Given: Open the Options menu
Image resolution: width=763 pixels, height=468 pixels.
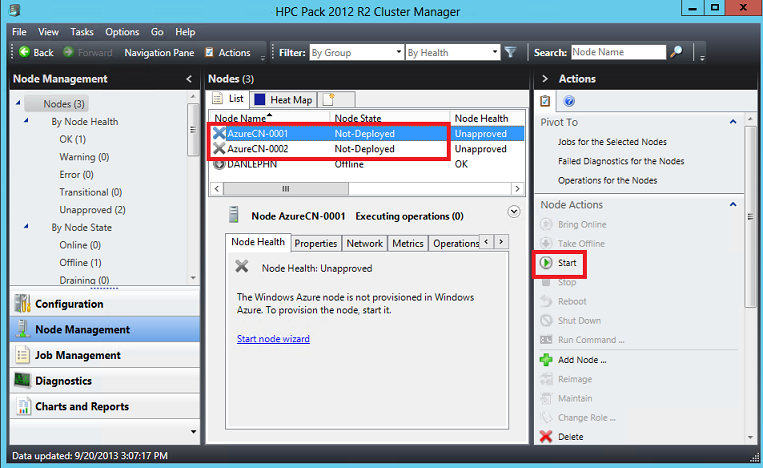Looking at the screenshot, I should point(122,32).
